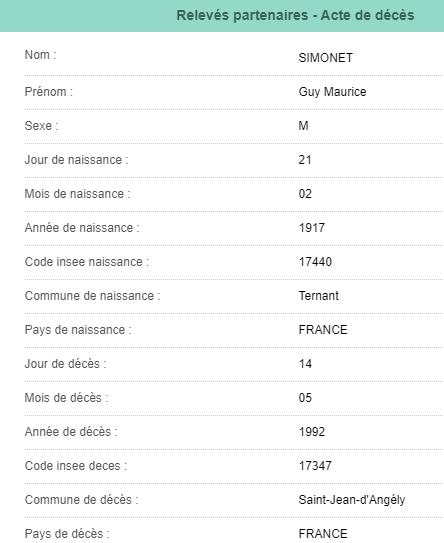Click the first name Guy Maurice
444x543 pixels.
click(332, 92)
